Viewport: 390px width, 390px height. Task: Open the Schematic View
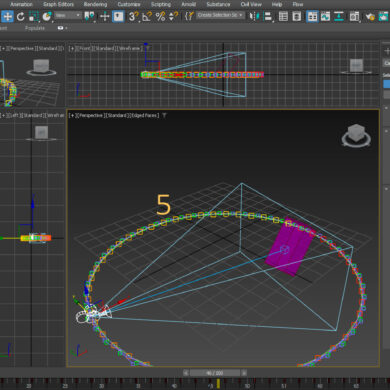coord(339,16)
